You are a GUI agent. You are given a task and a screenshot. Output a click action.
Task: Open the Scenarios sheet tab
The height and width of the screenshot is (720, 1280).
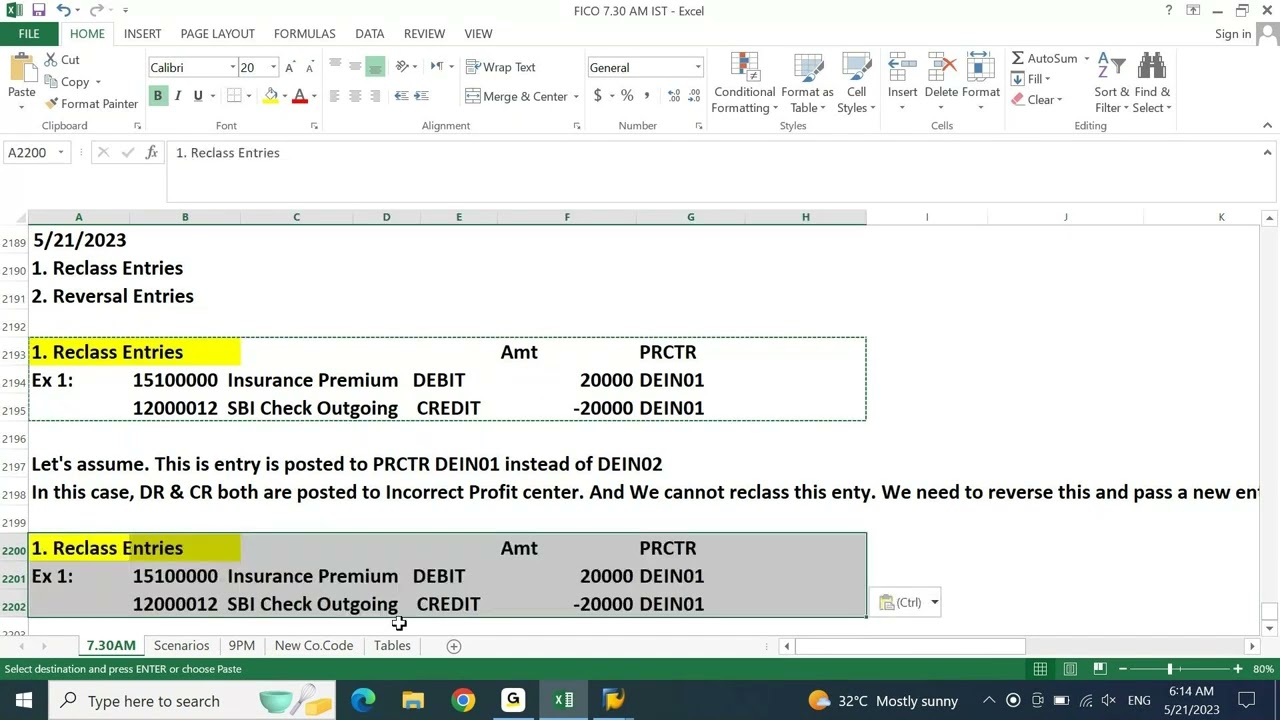181,646
